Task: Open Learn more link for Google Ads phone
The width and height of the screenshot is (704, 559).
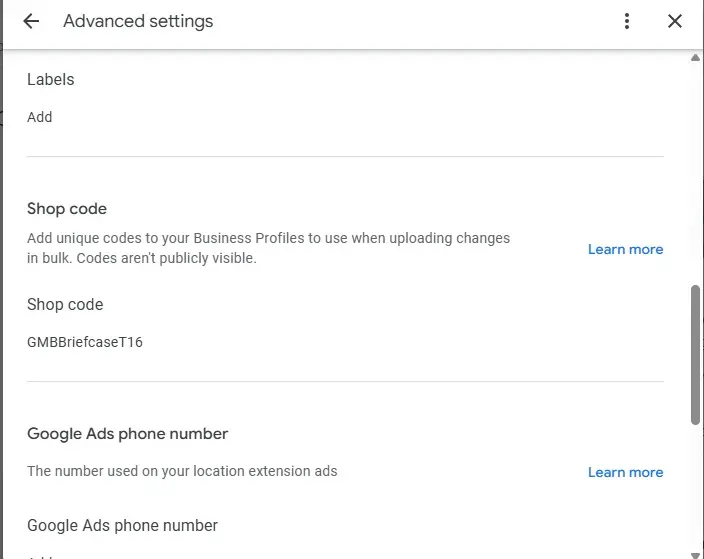Action: [x=625, y=472]
